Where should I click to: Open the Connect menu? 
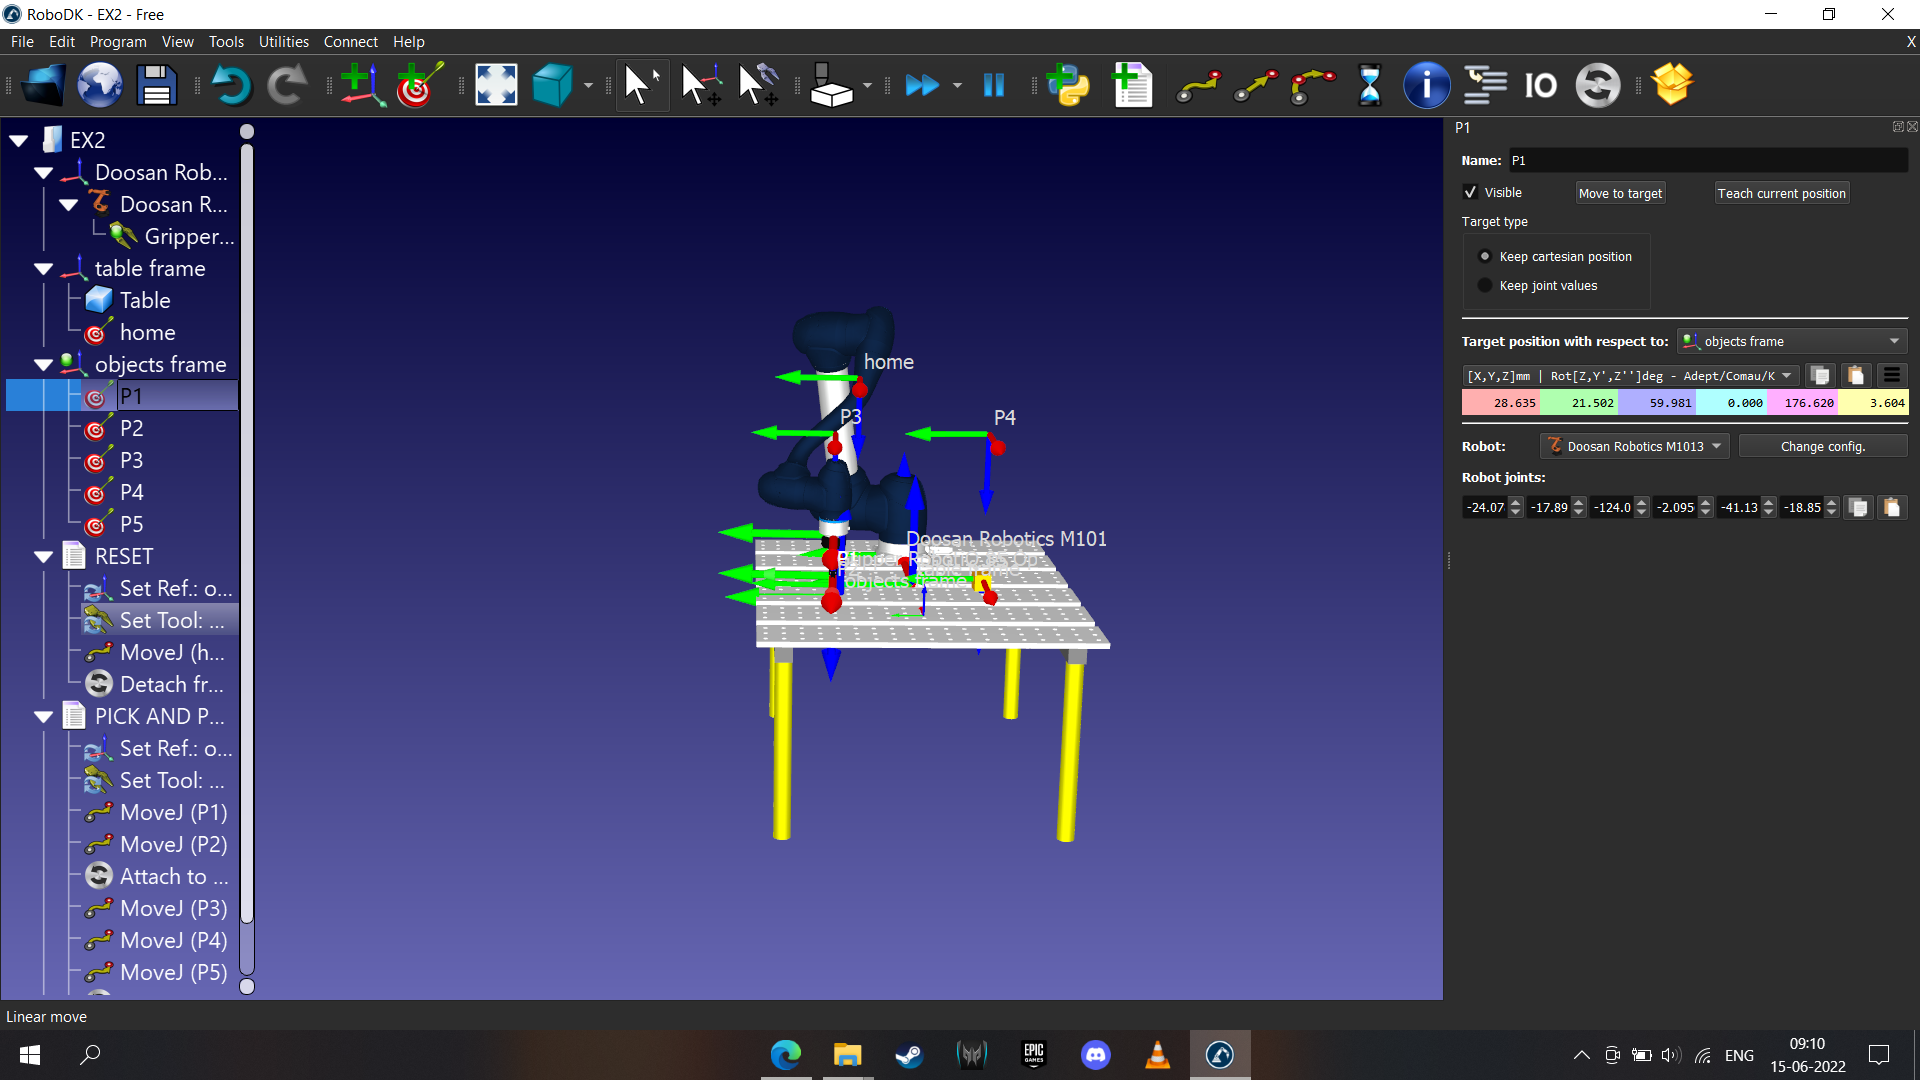350,41
